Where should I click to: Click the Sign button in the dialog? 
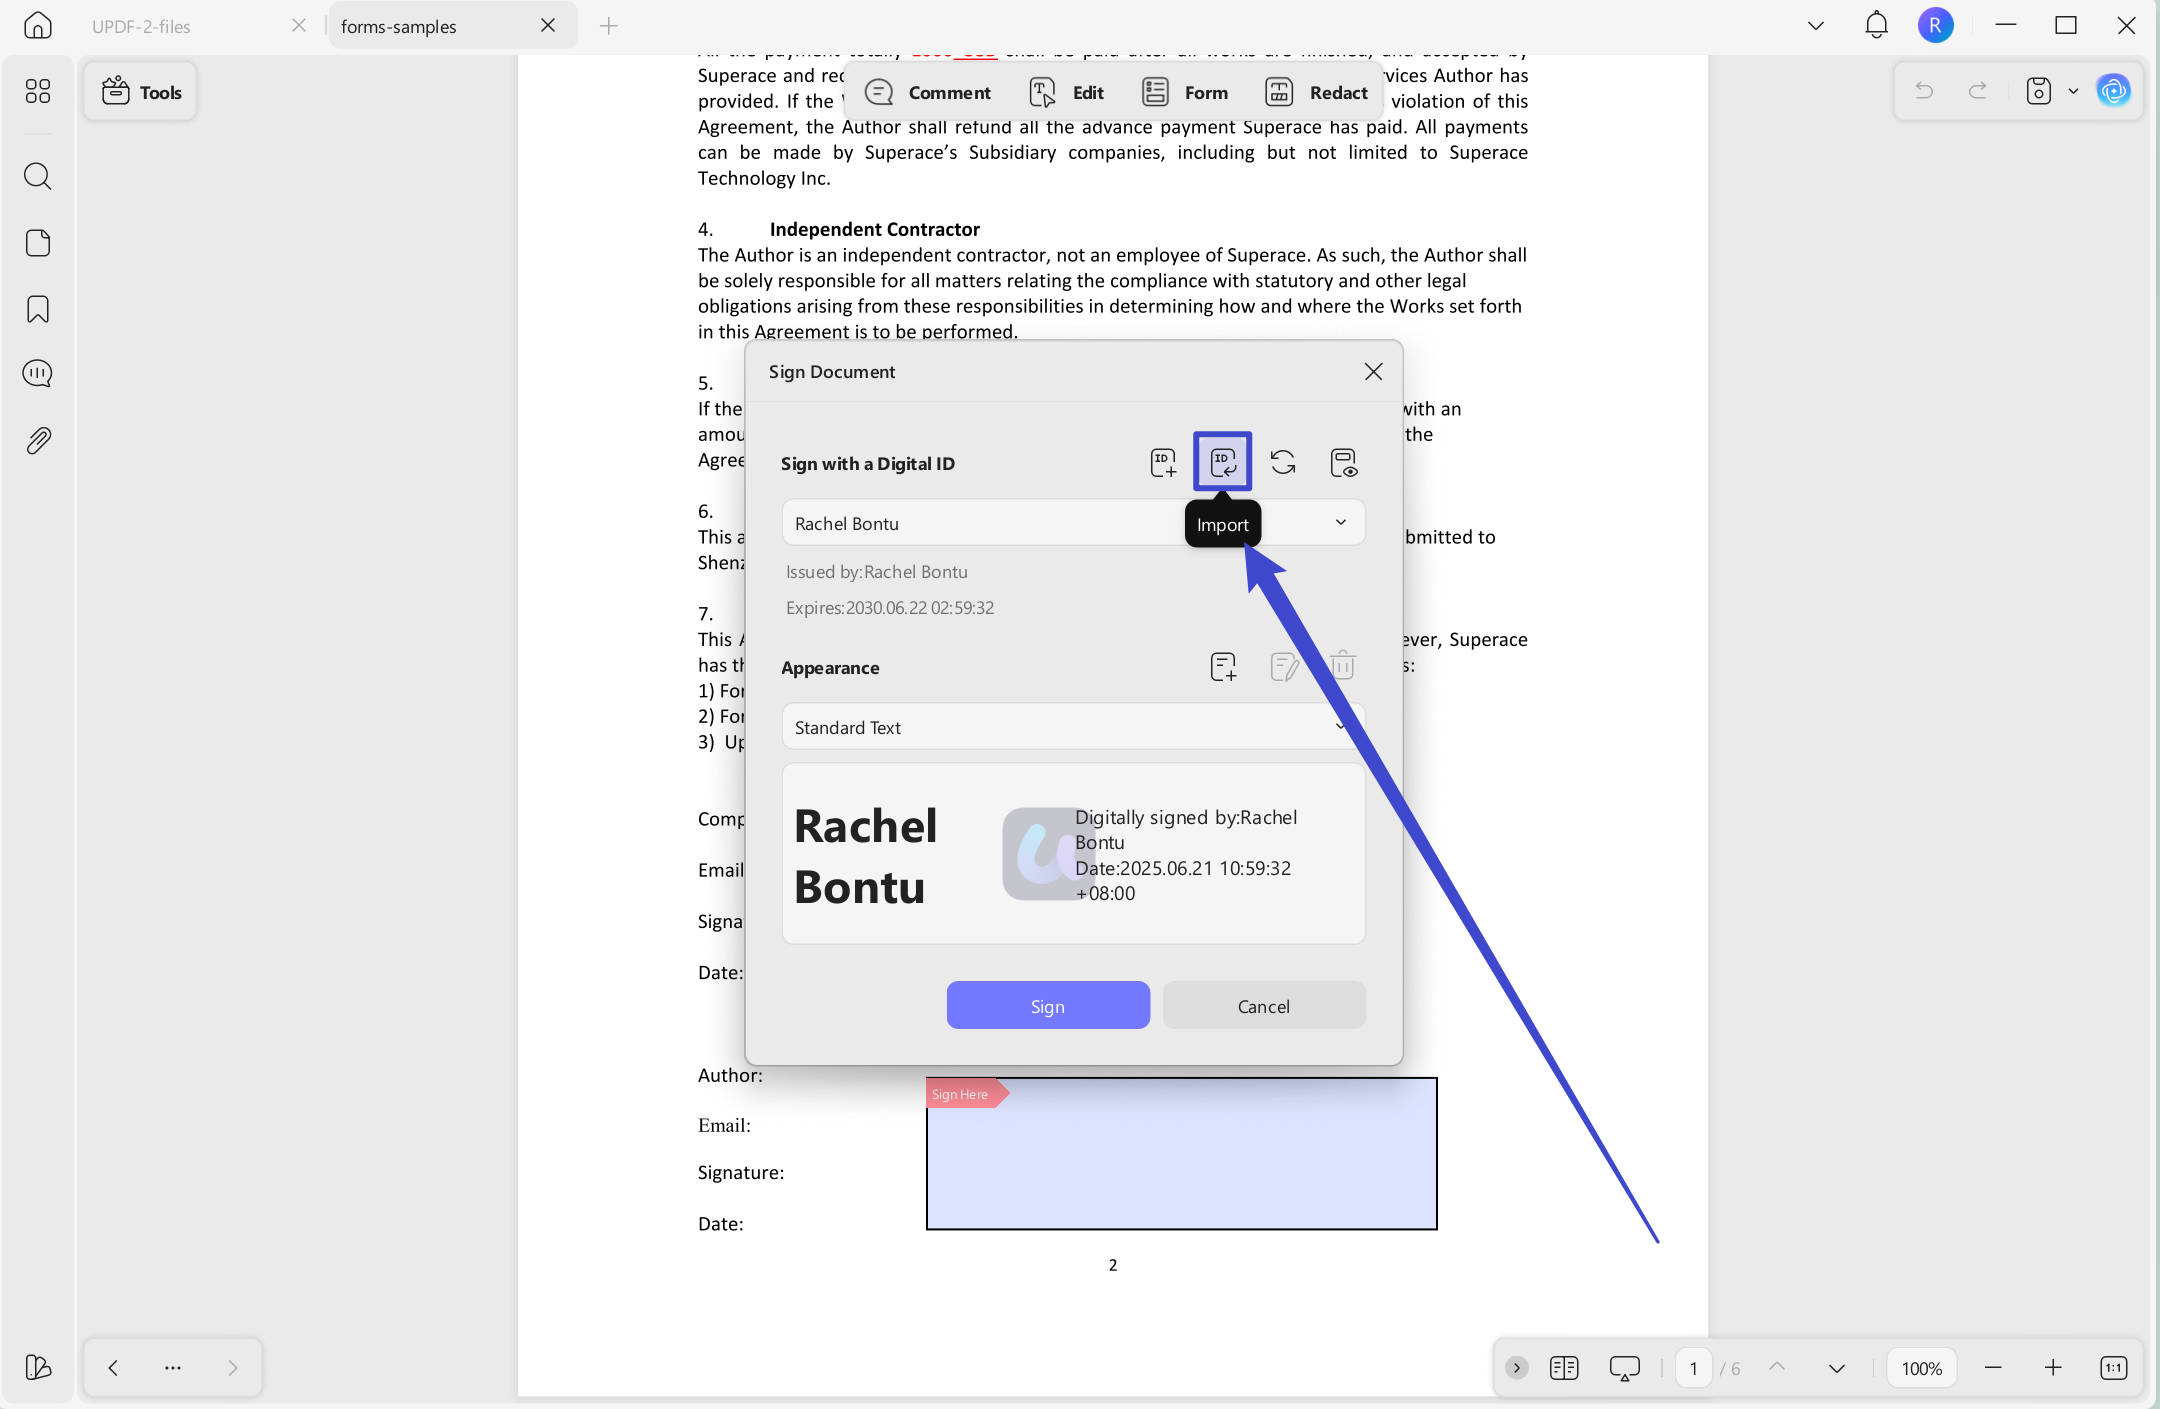(x=1048, y=1005)
